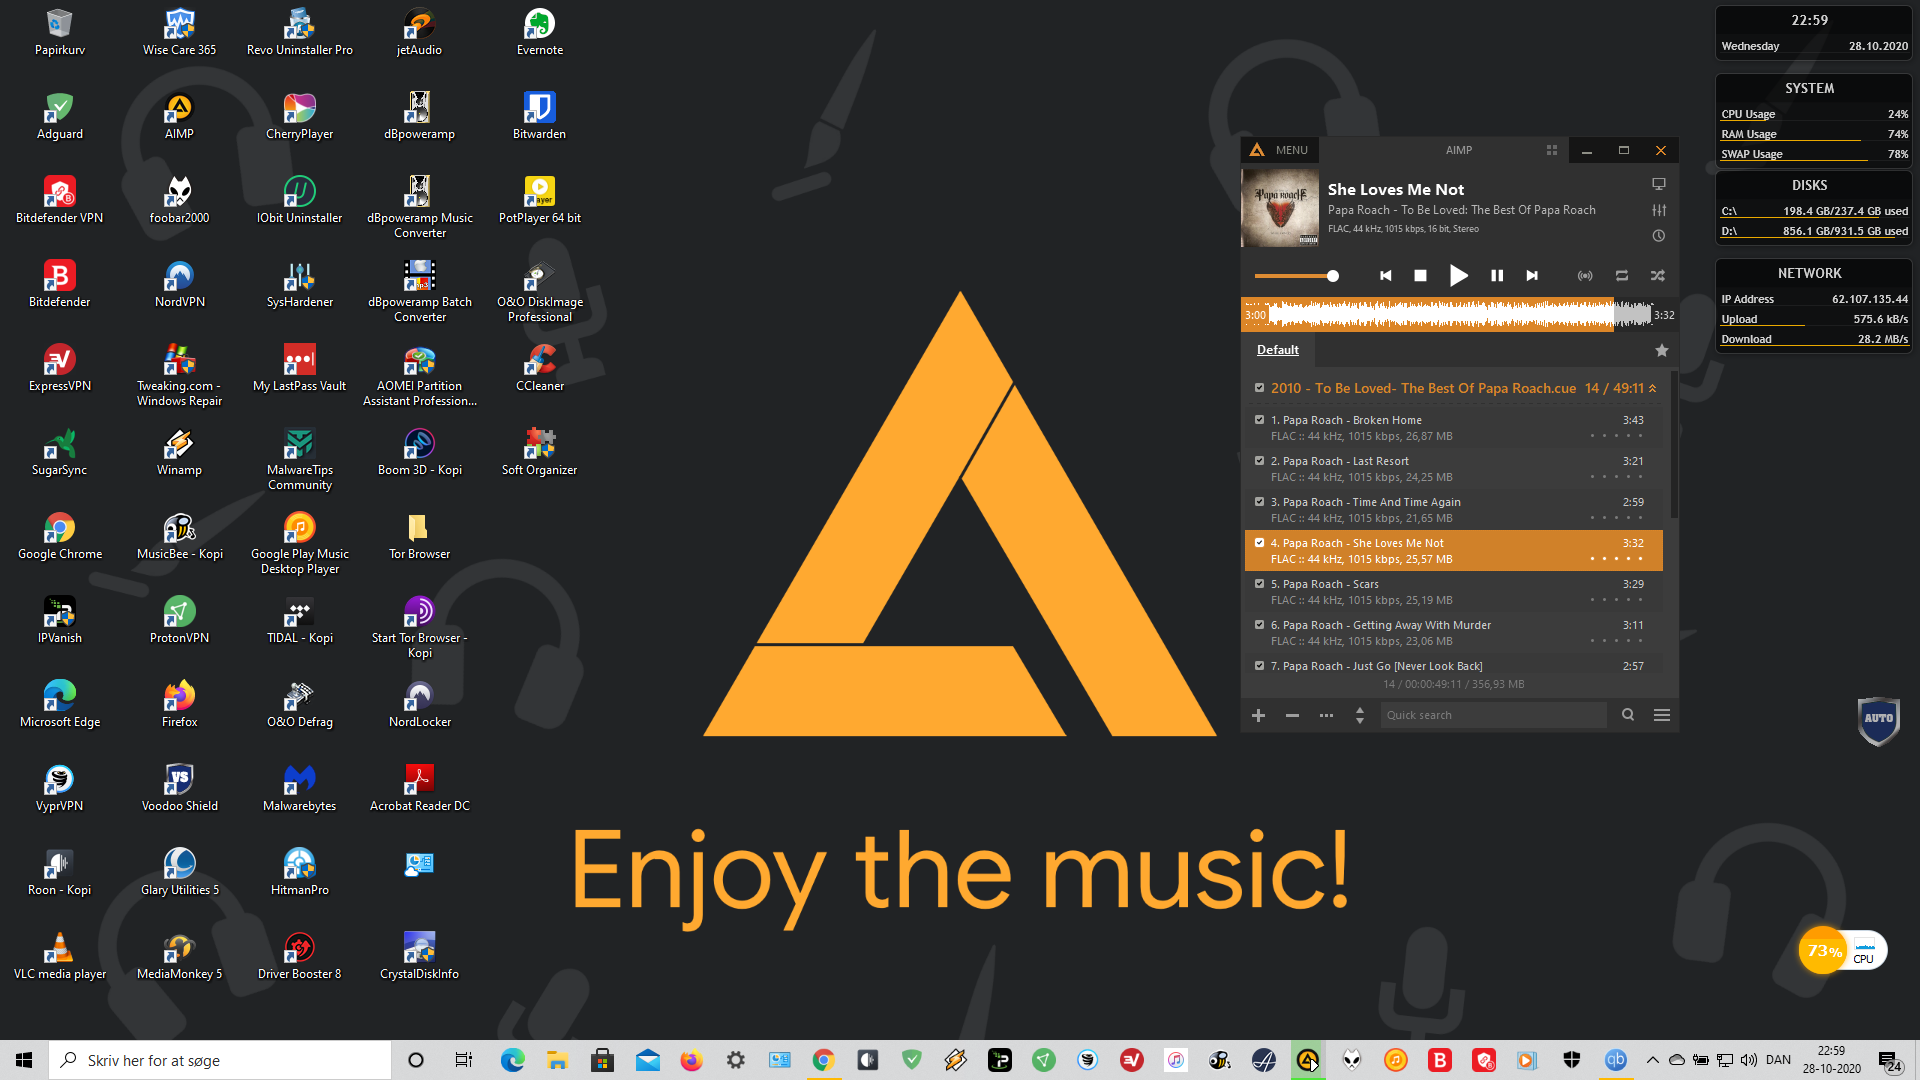1920x1080 pixels.
Task: Stop playback with the stop button
Action: (x=1420, y=275)
